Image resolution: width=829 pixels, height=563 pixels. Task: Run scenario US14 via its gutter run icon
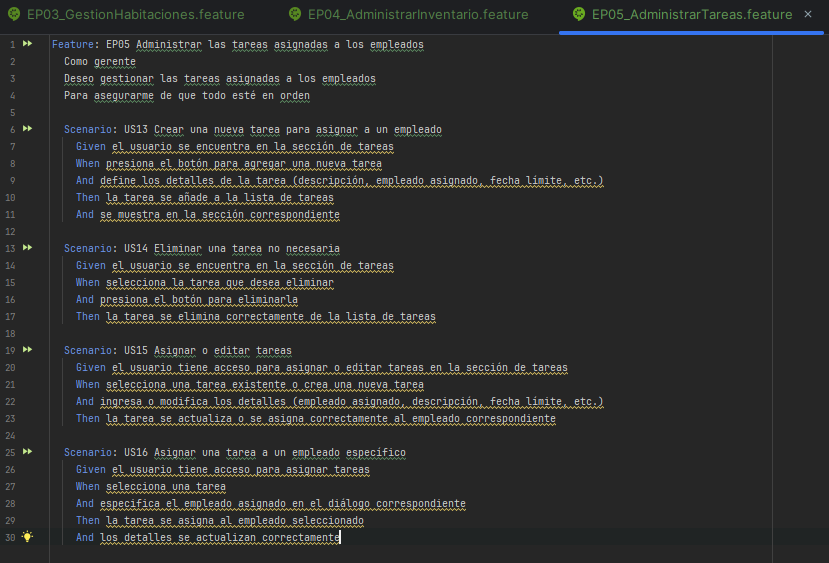coord(27,248)
